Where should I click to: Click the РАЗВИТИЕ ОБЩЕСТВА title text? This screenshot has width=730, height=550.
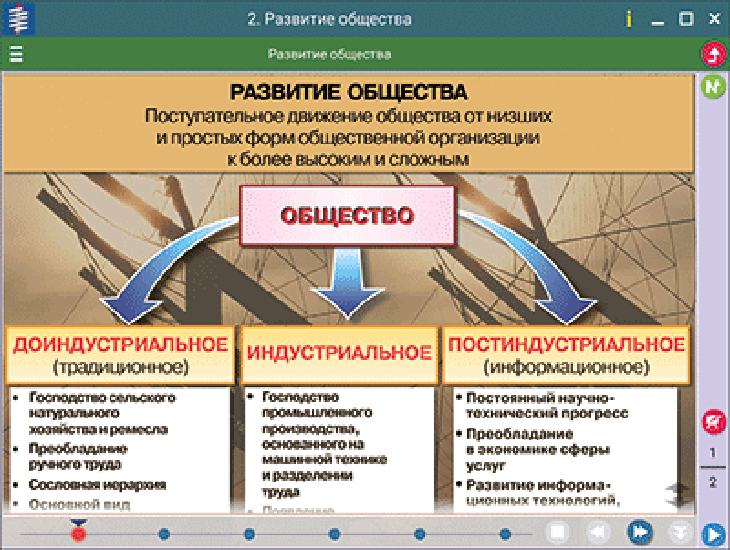pyautogui.click(x=348, y=92)
